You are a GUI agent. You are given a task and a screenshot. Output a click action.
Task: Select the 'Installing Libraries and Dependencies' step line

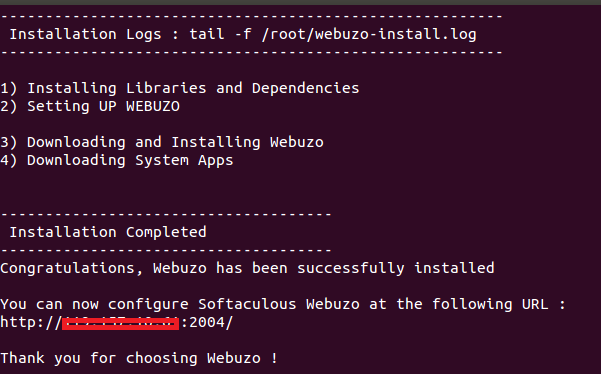[x=179, y=88]
